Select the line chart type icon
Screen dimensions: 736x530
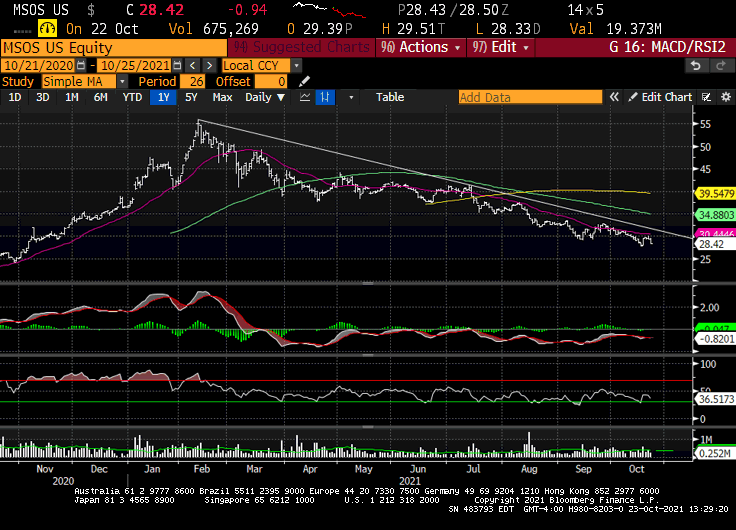305,97
